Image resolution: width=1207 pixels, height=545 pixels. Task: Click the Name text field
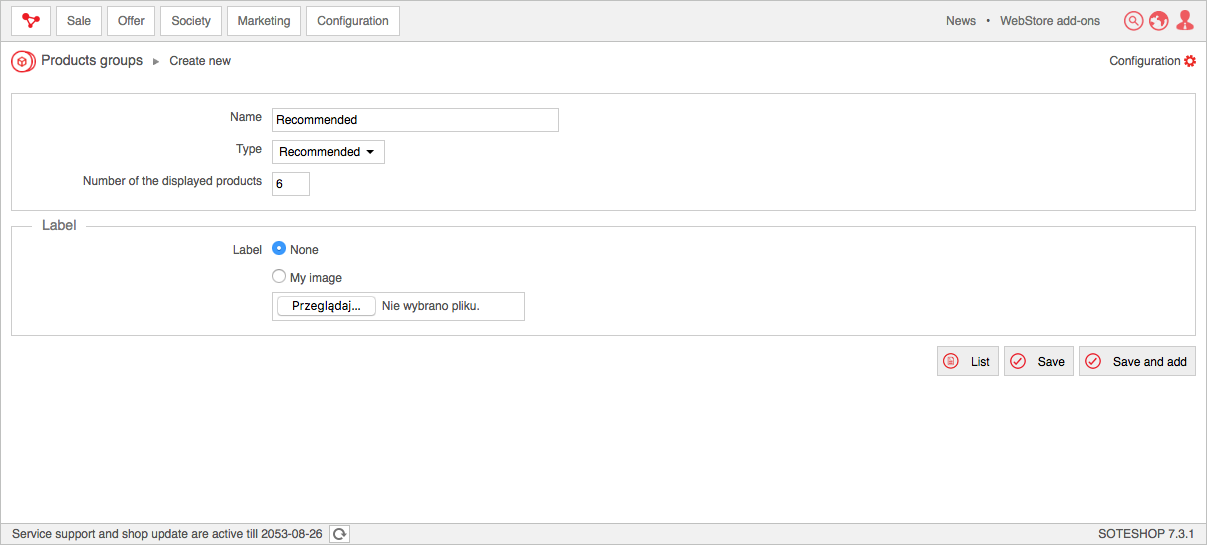tap(415, 120)
